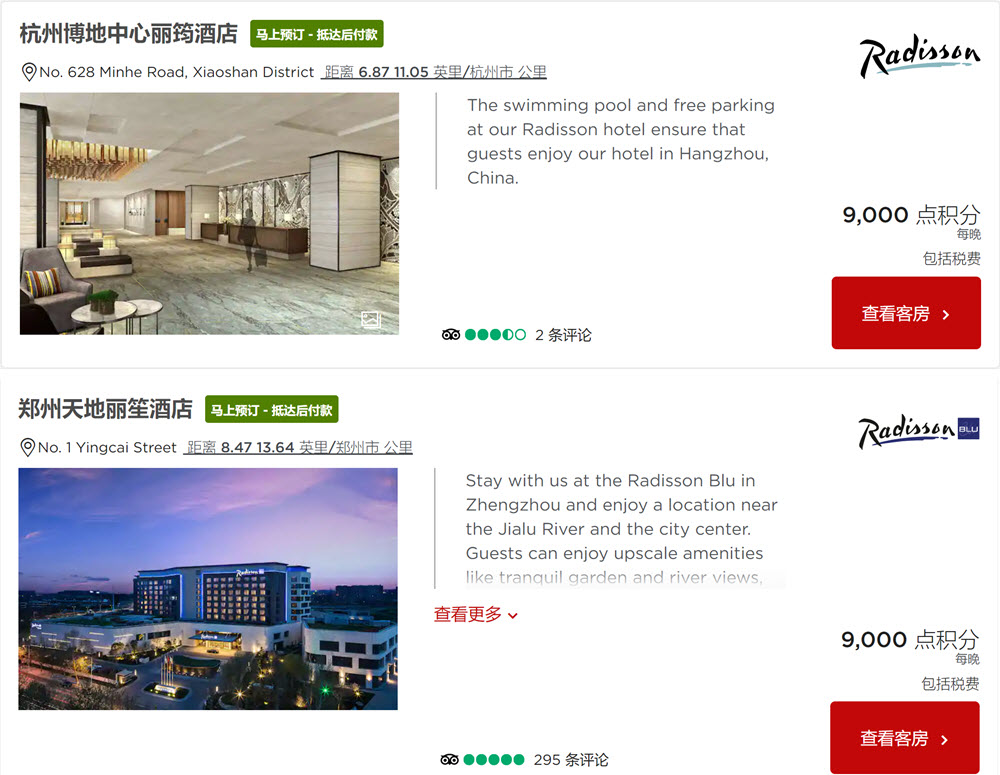Open the hotel lobby thumbnail image
Screen dimensions: 1000x775
pyautogui.click(x=209, y=214)
